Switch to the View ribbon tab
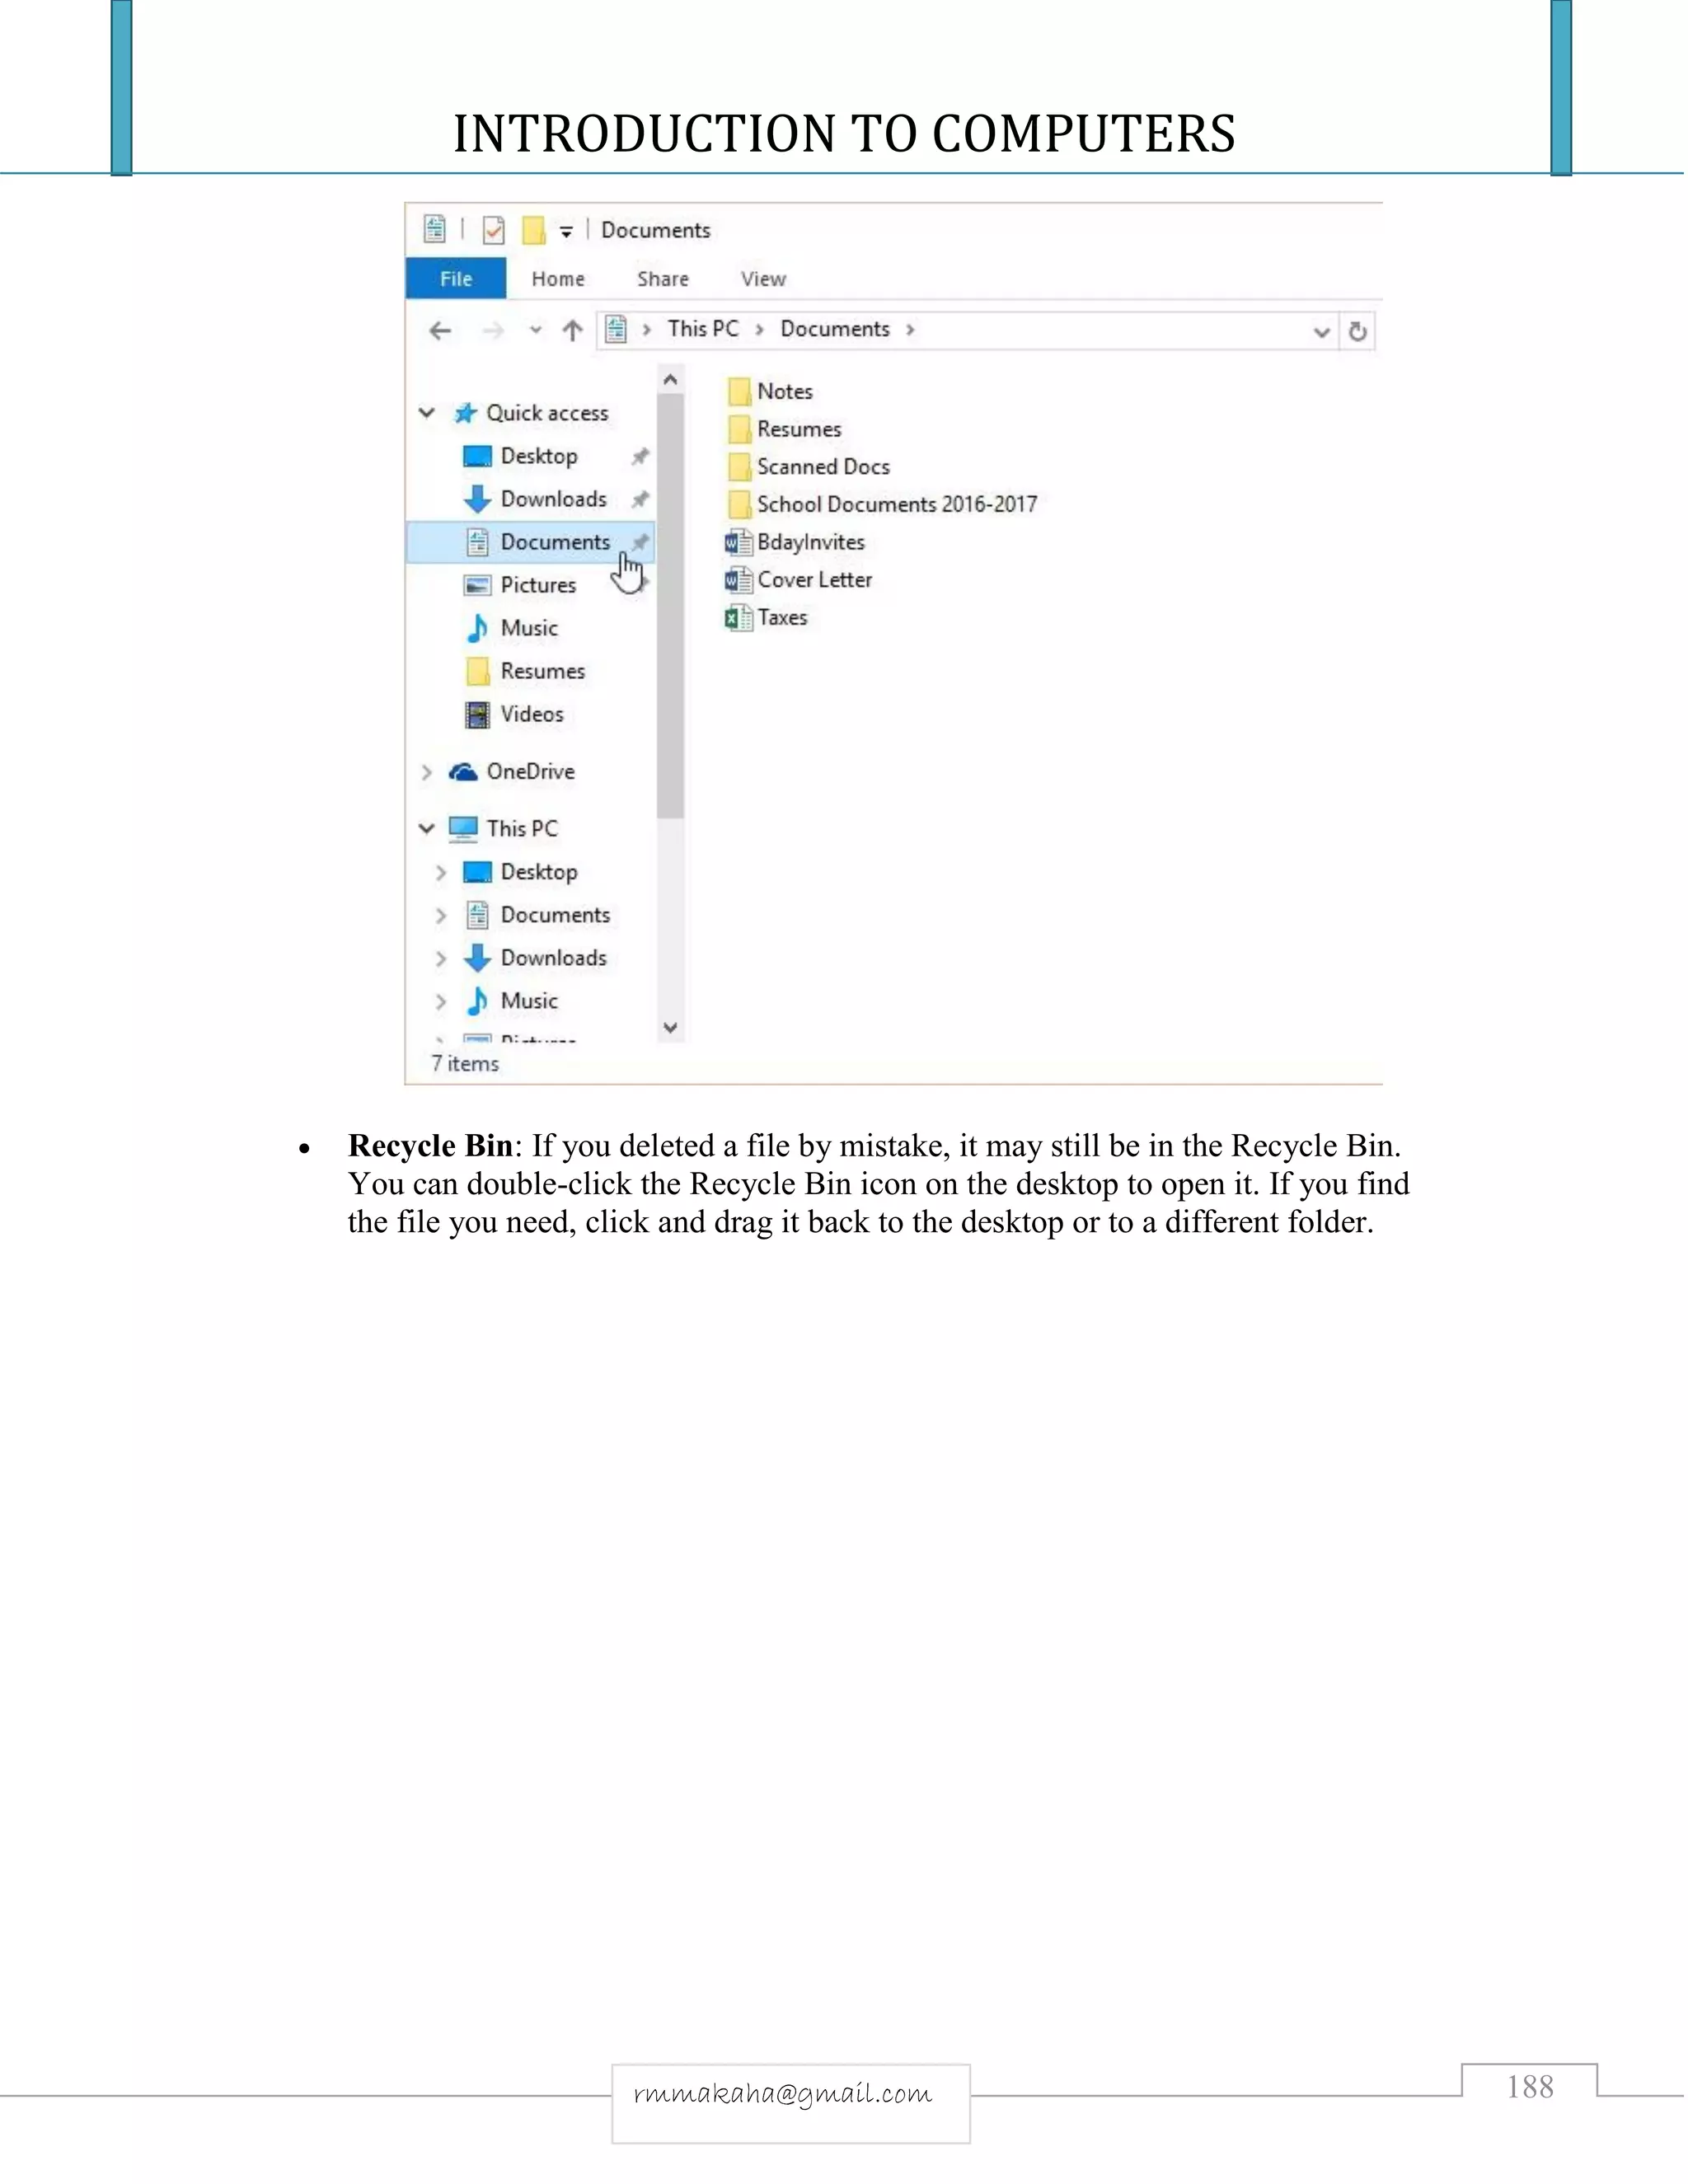1688x2184 pixels. (x=763, y=279)
